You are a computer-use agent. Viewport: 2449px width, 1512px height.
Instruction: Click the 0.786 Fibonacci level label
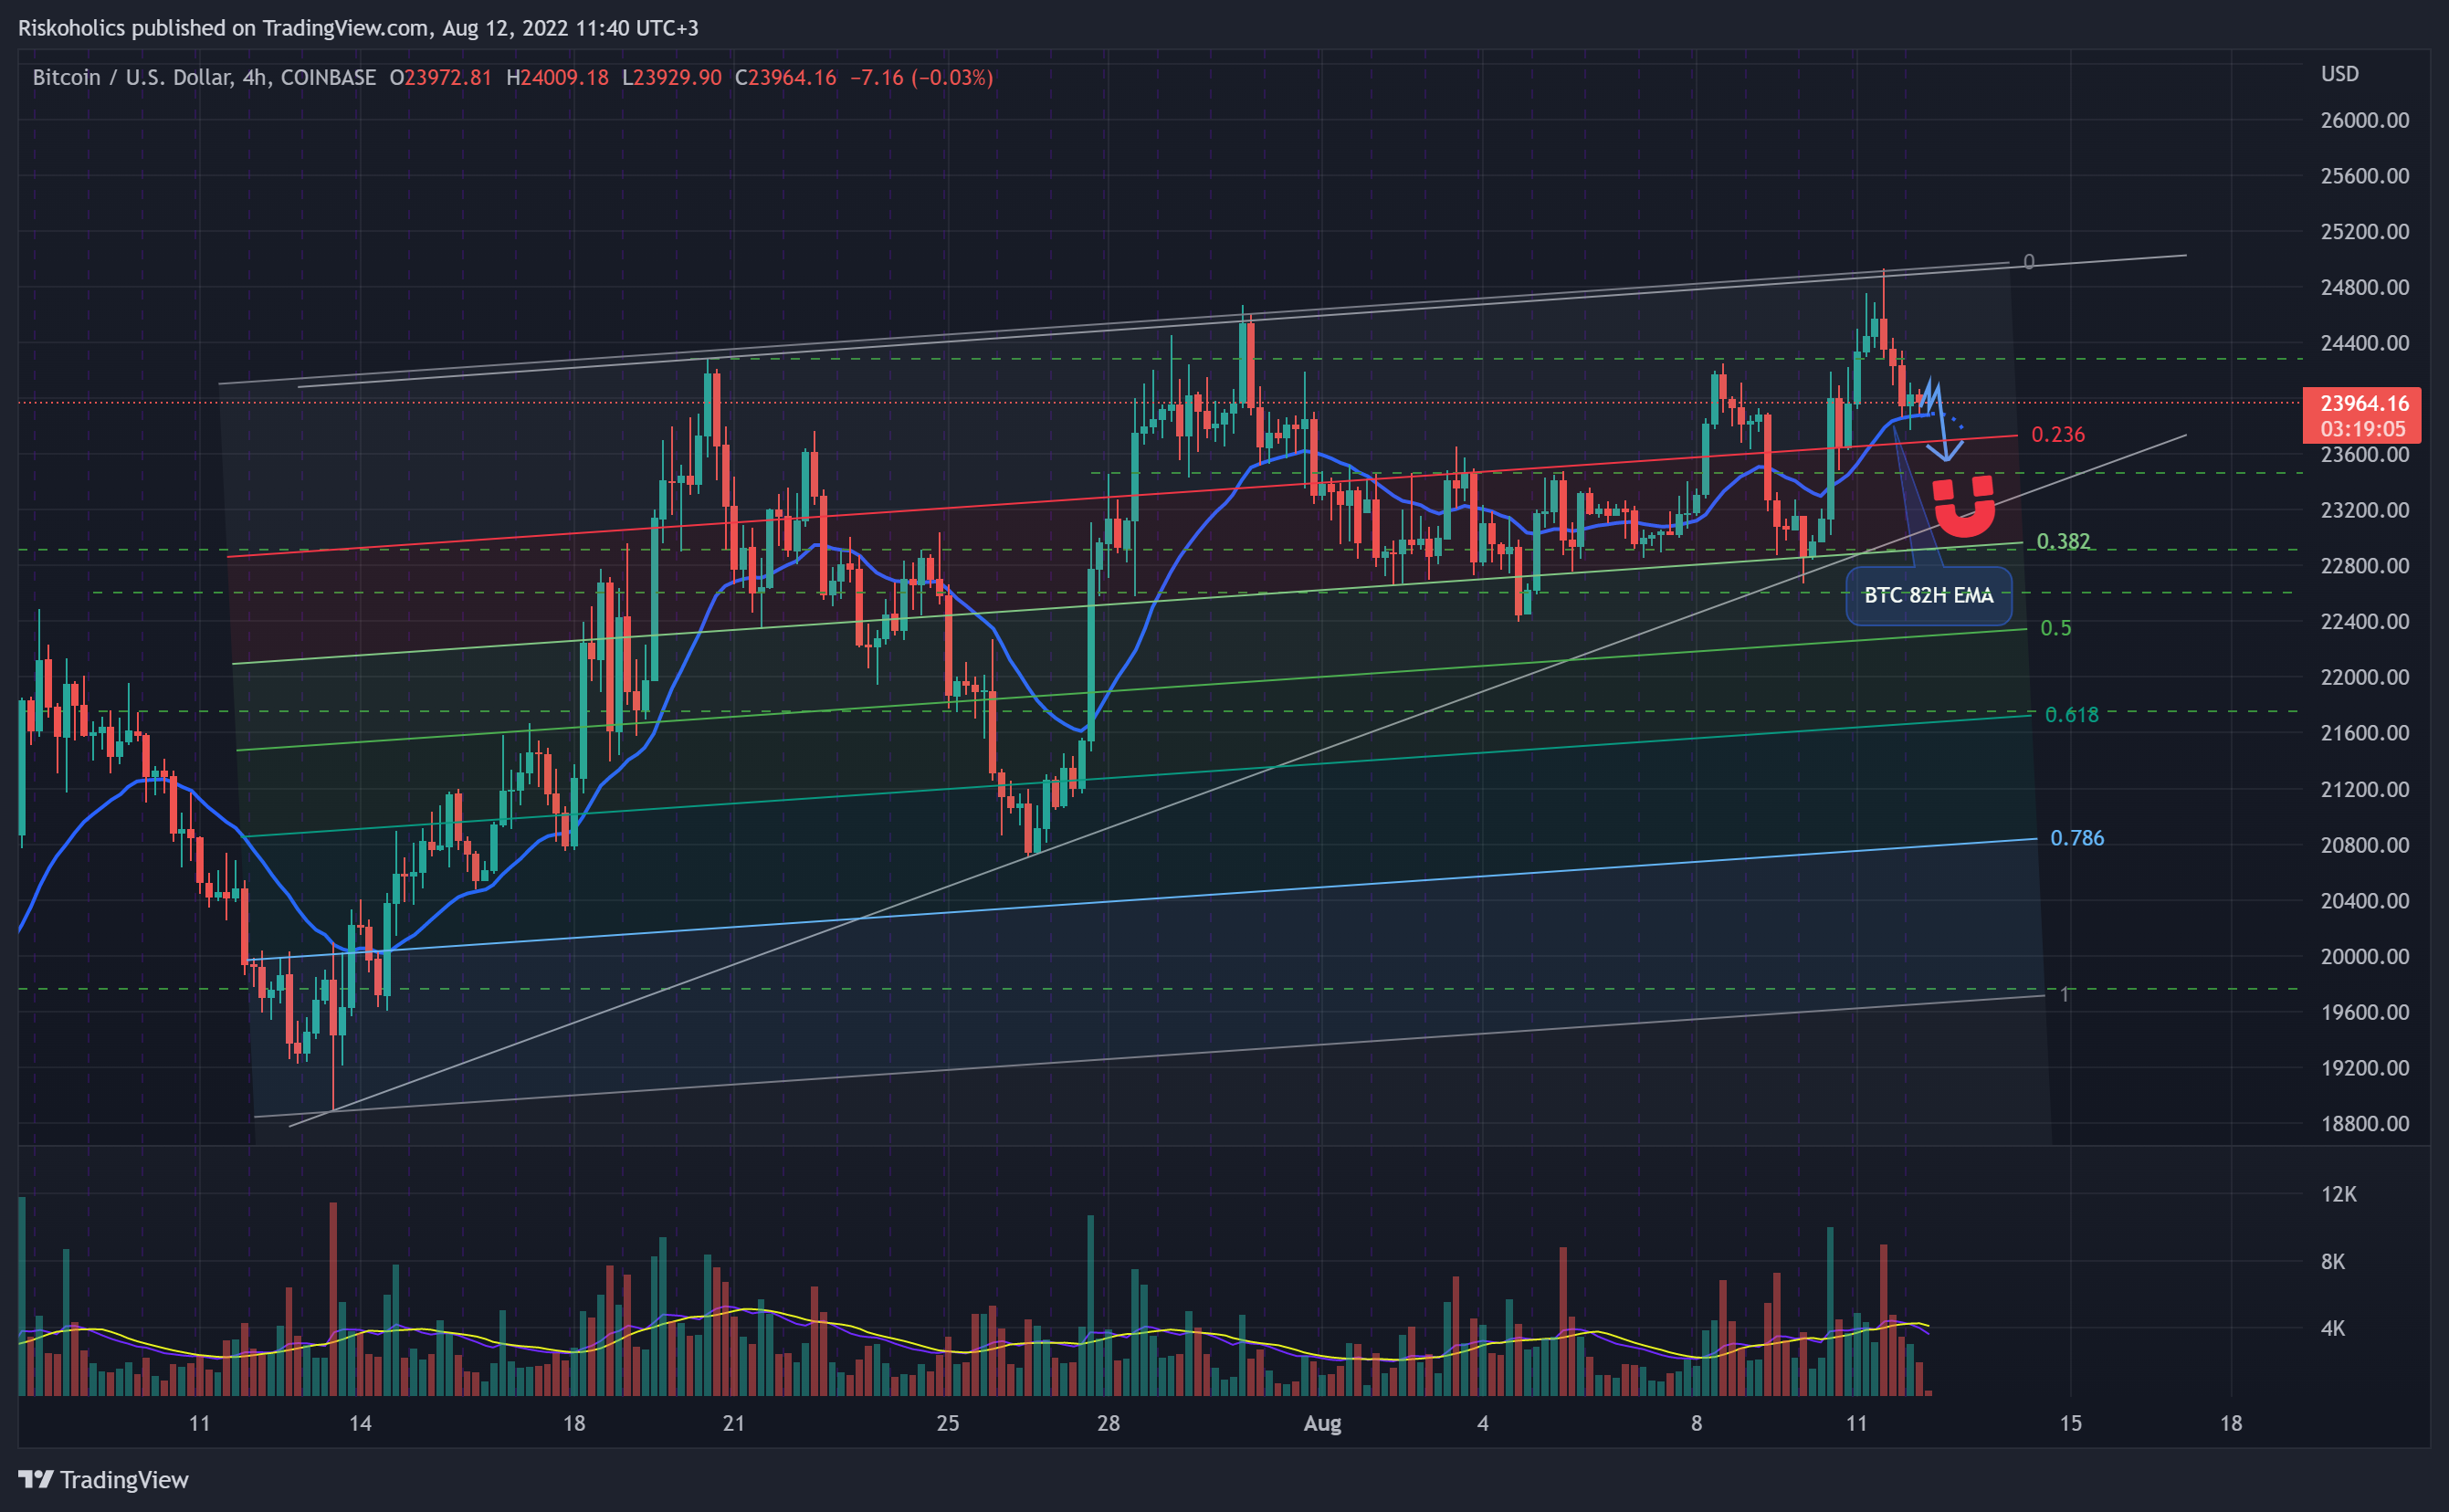[2076, 838]
